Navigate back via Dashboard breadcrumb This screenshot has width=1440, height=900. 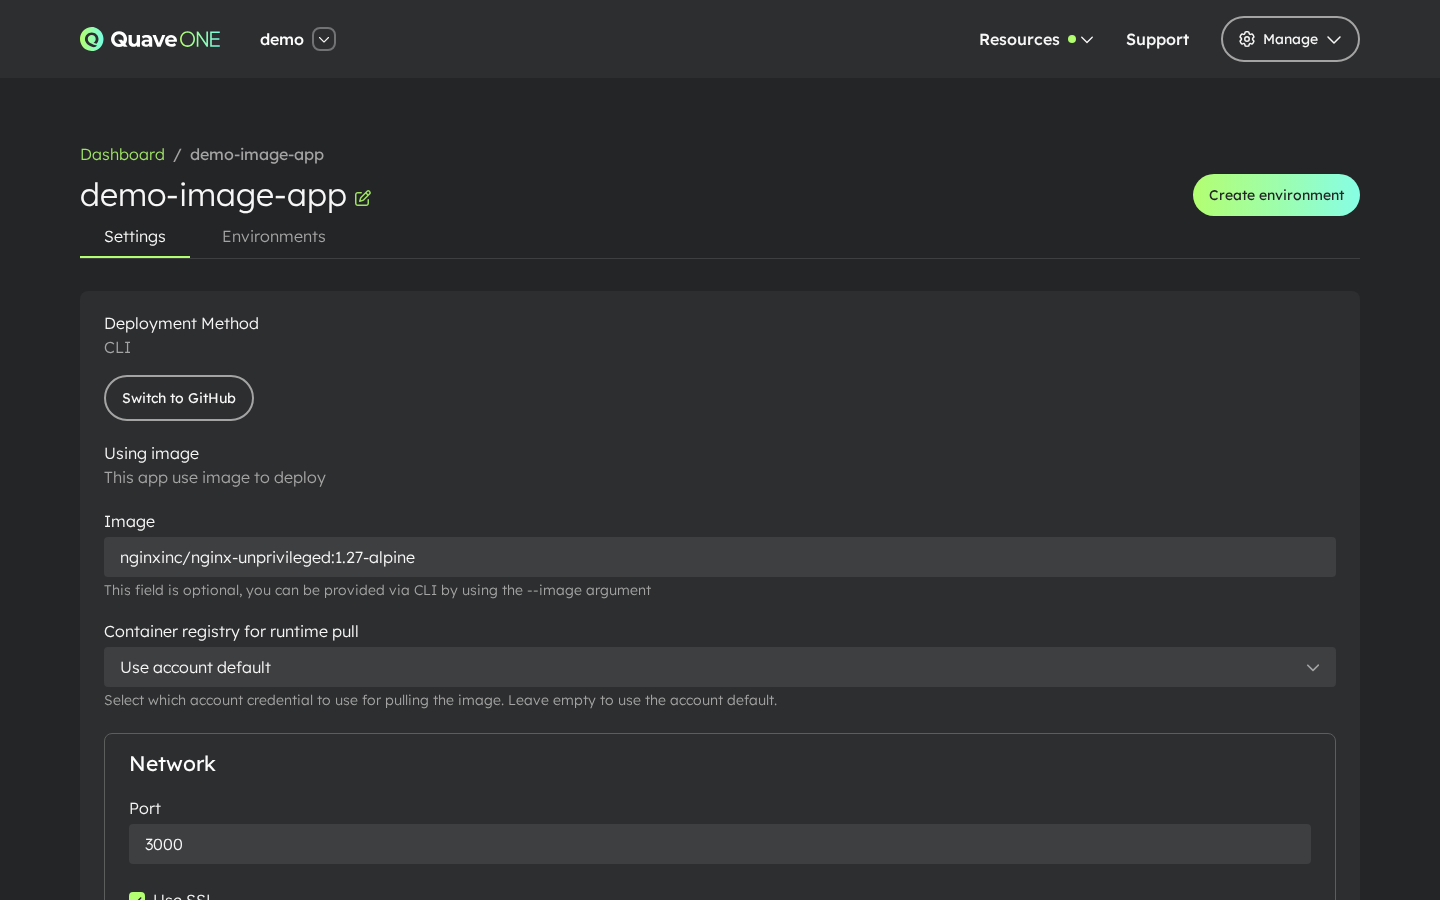[122, 154]
